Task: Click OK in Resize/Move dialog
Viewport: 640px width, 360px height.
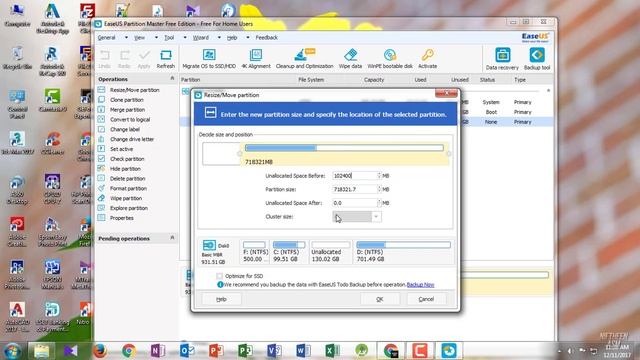Action: coord(380,299)
